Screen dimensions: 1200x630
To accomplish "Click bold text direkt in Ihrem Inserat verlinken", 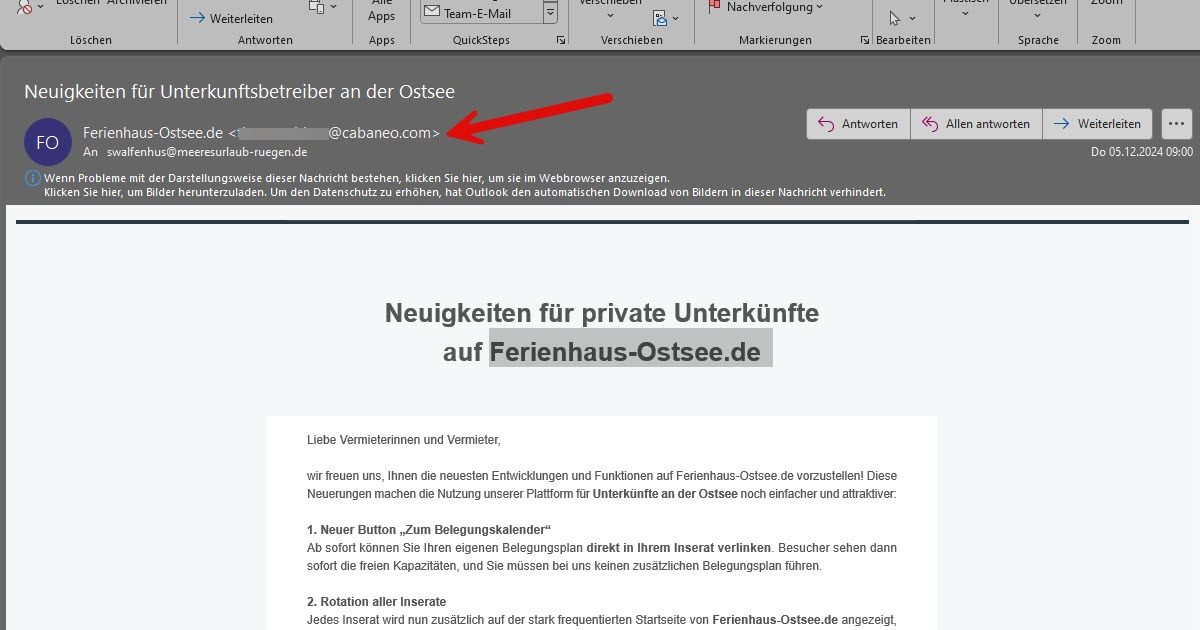I will (679, 547).
